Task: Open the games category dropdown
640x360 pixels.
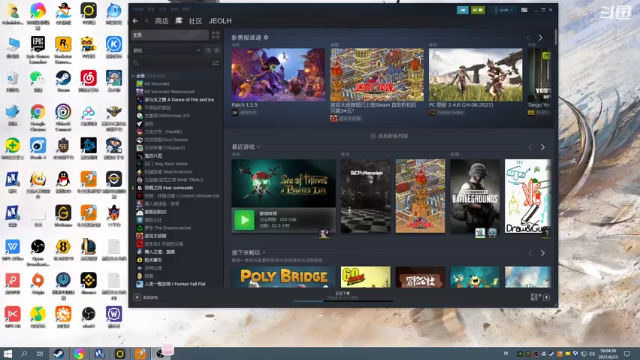Action: 167,50
